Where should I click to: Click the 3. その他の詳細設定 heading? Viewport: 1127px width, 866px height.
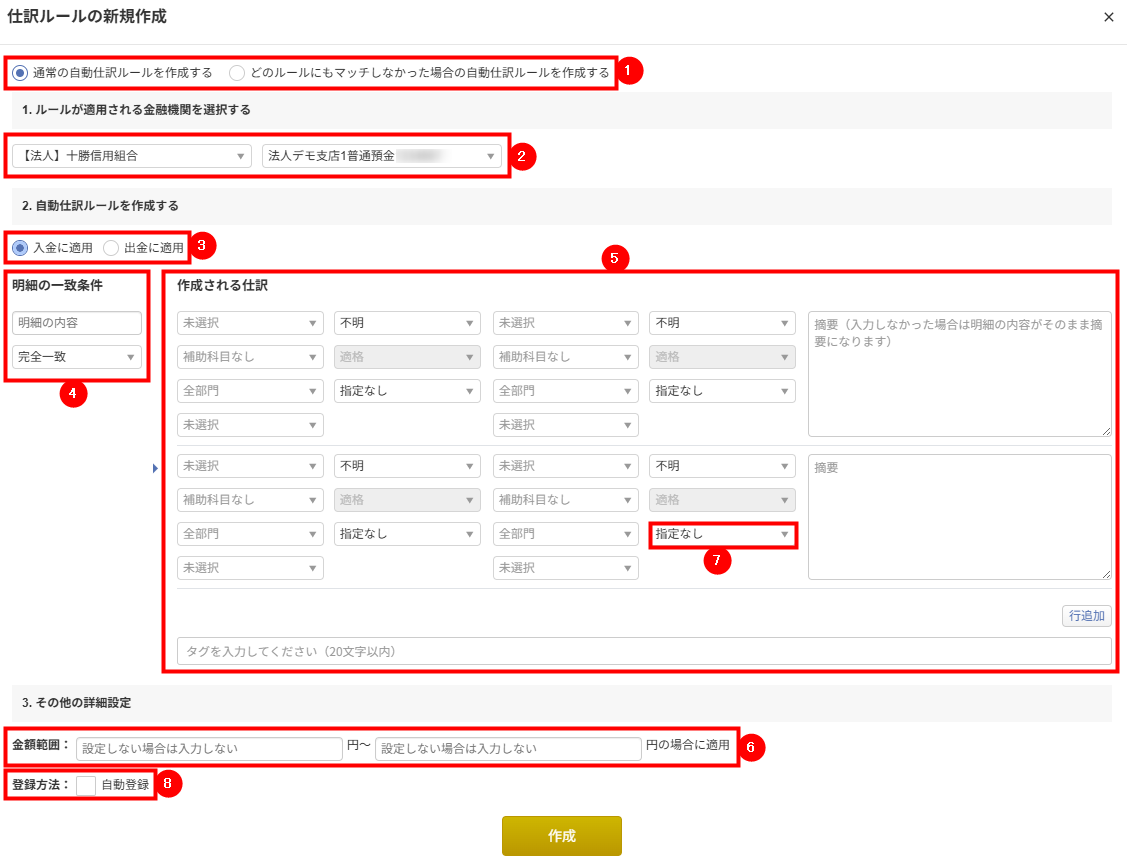coord(76,703)
